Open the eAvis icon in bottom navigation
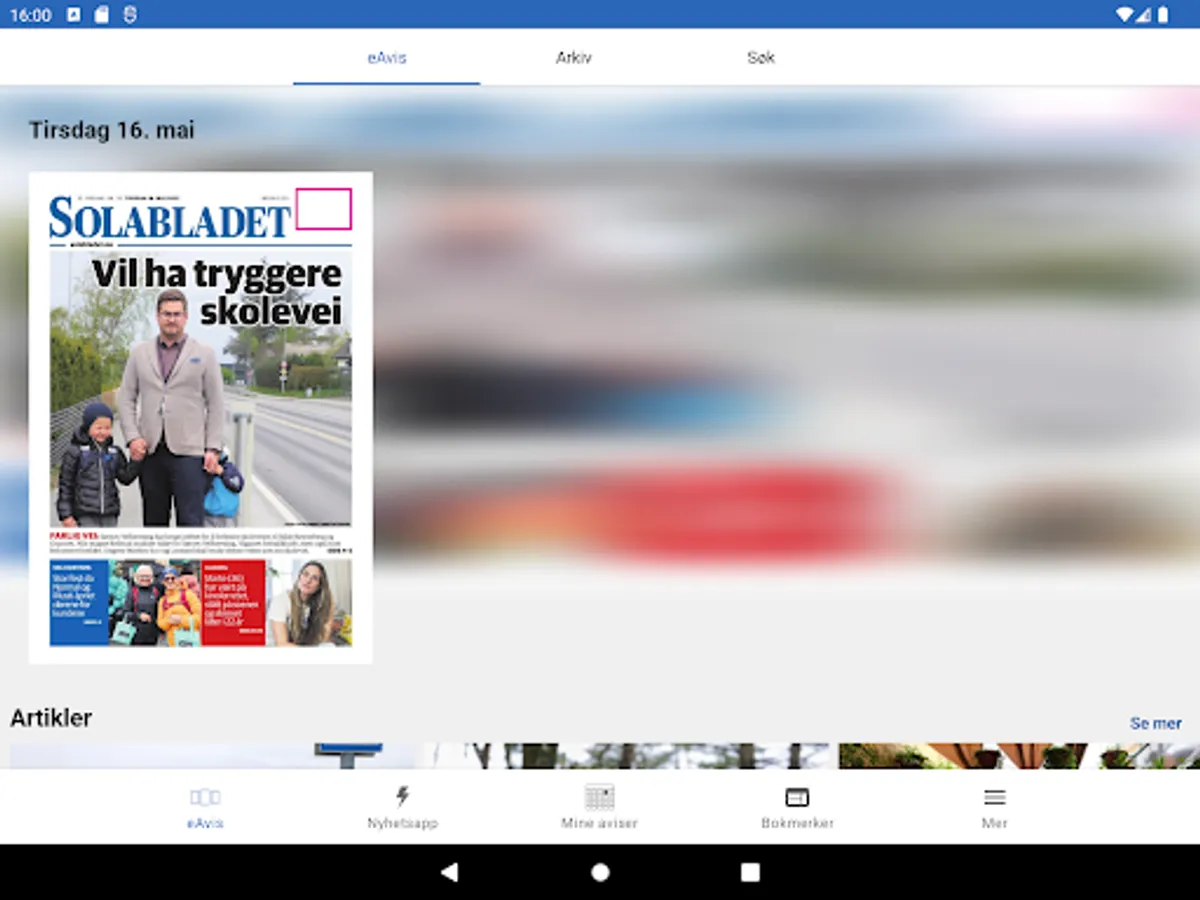 click(205, 797)
